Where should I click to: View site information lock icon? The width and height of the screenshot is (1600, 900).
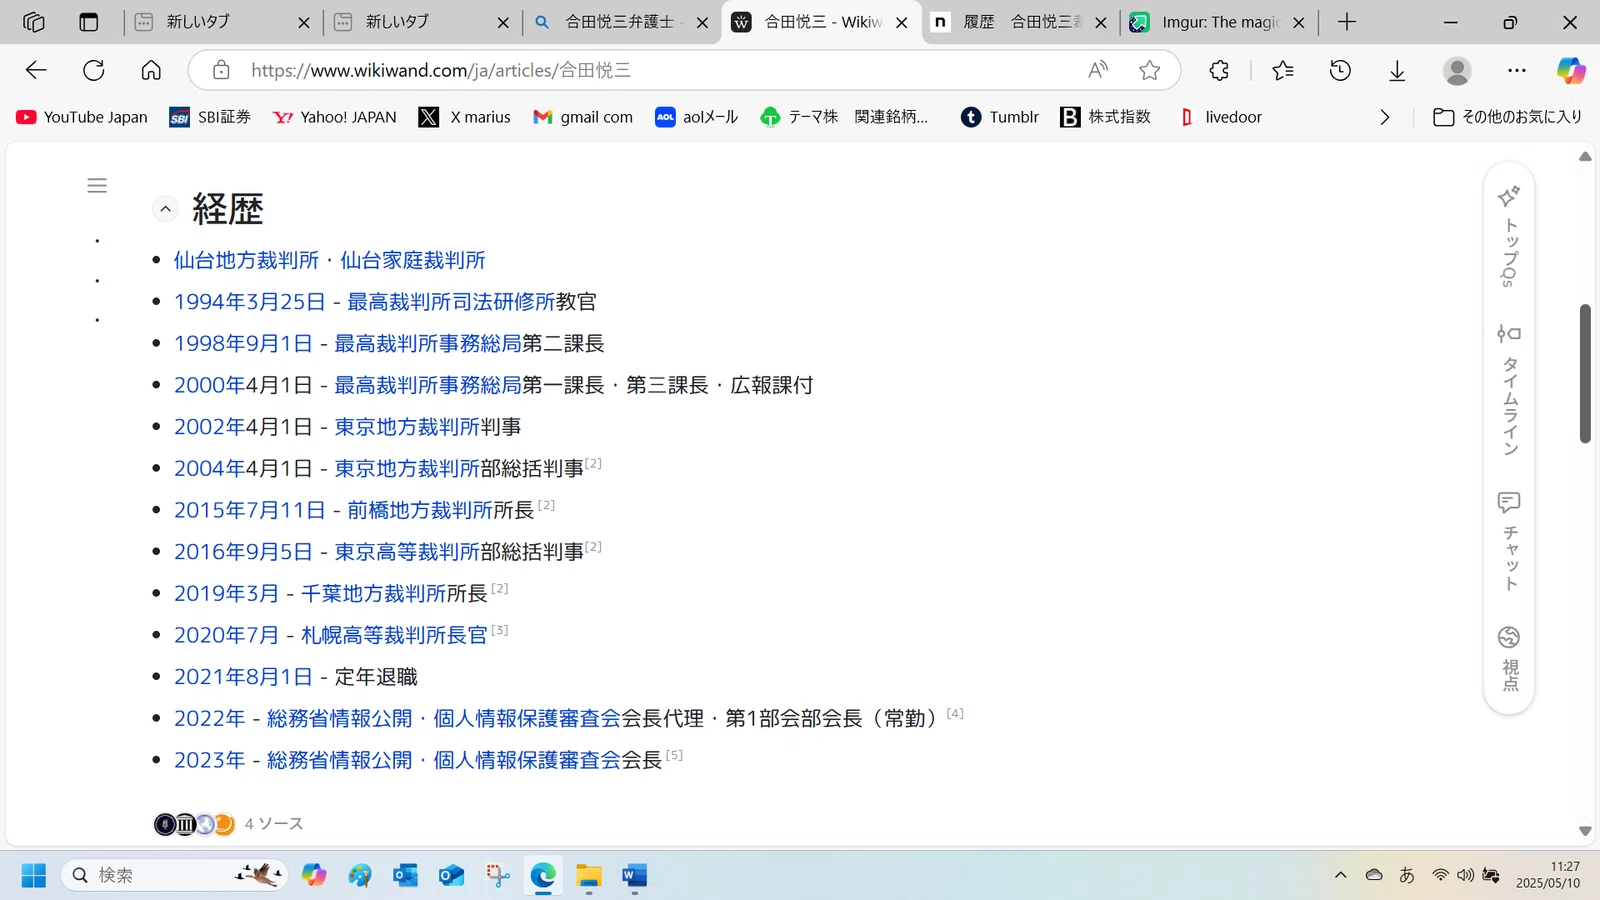[221, 70]
